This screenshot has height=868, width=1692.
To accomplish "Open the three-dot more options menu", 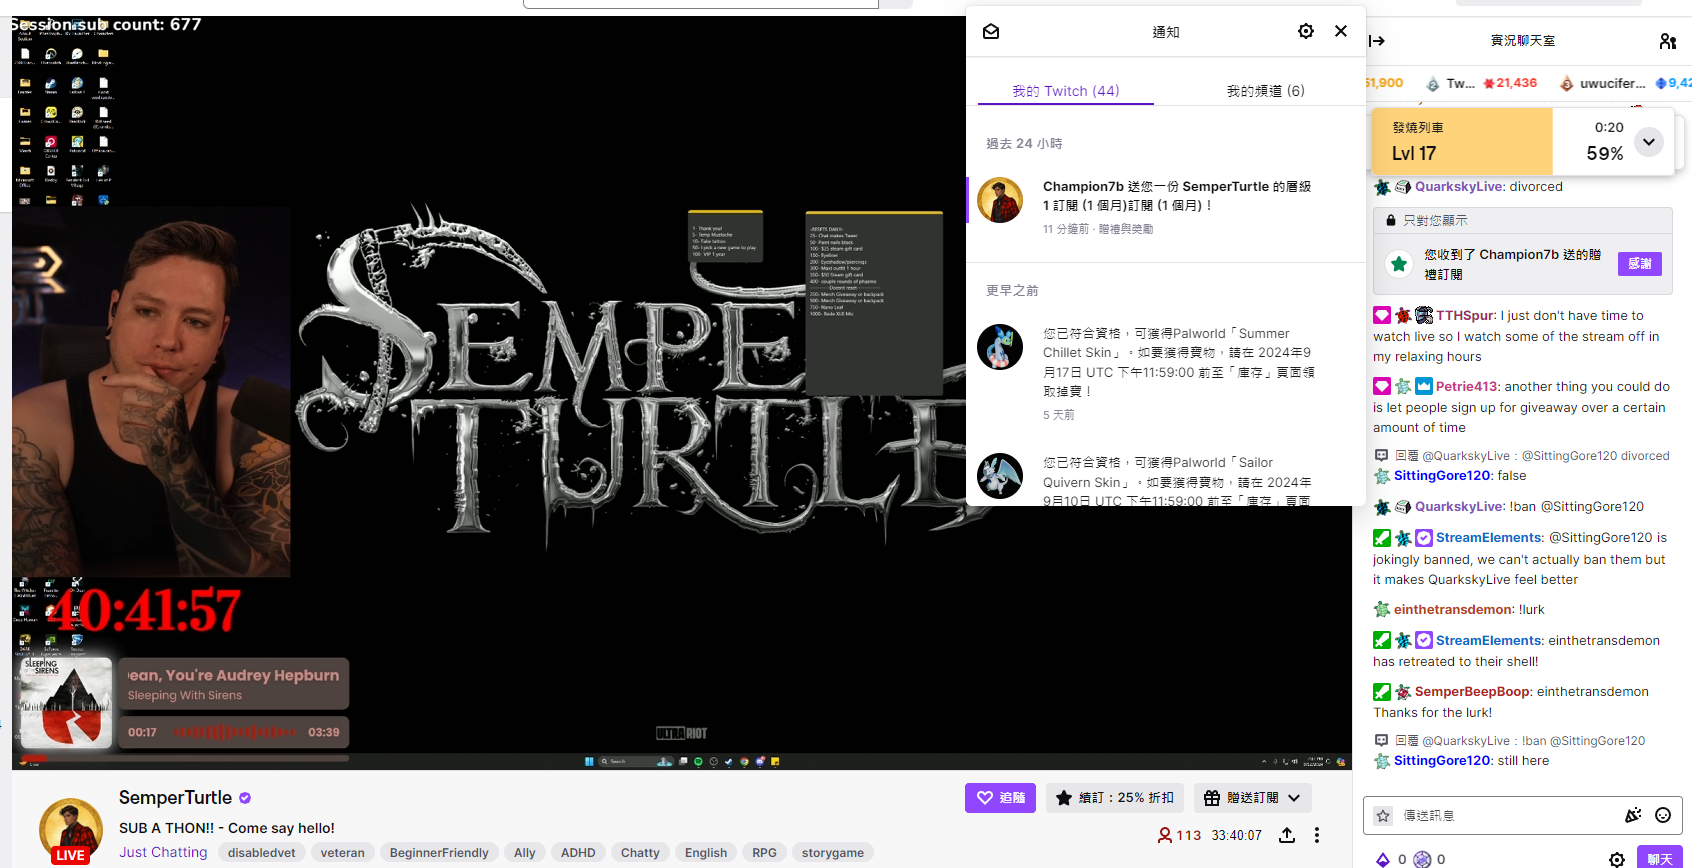I will (x=1317, y=835).
